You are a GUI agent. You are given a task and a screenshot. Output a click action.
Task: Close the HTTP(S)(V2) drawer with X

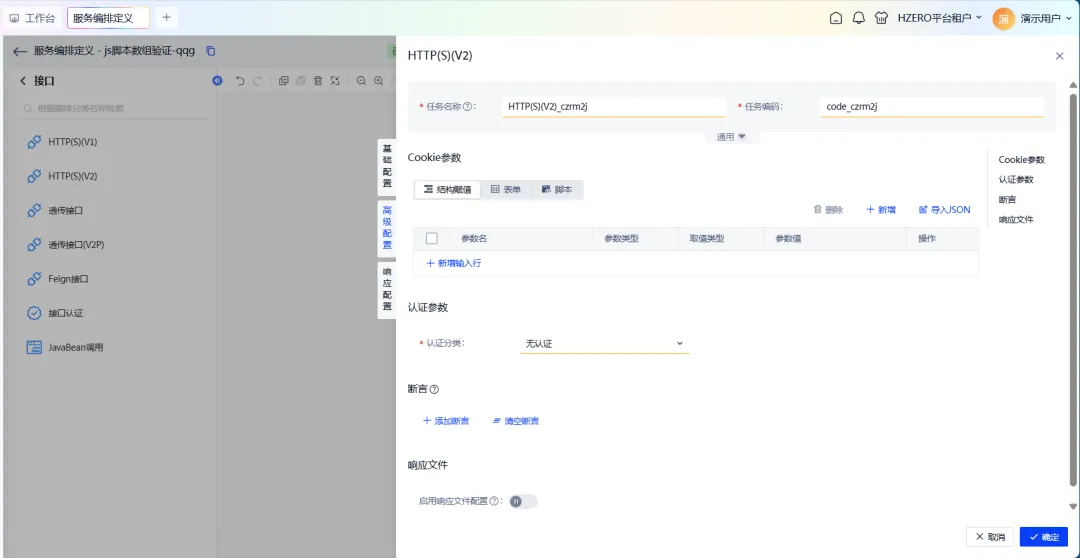pyautogui.click(x=1059, y=56)
